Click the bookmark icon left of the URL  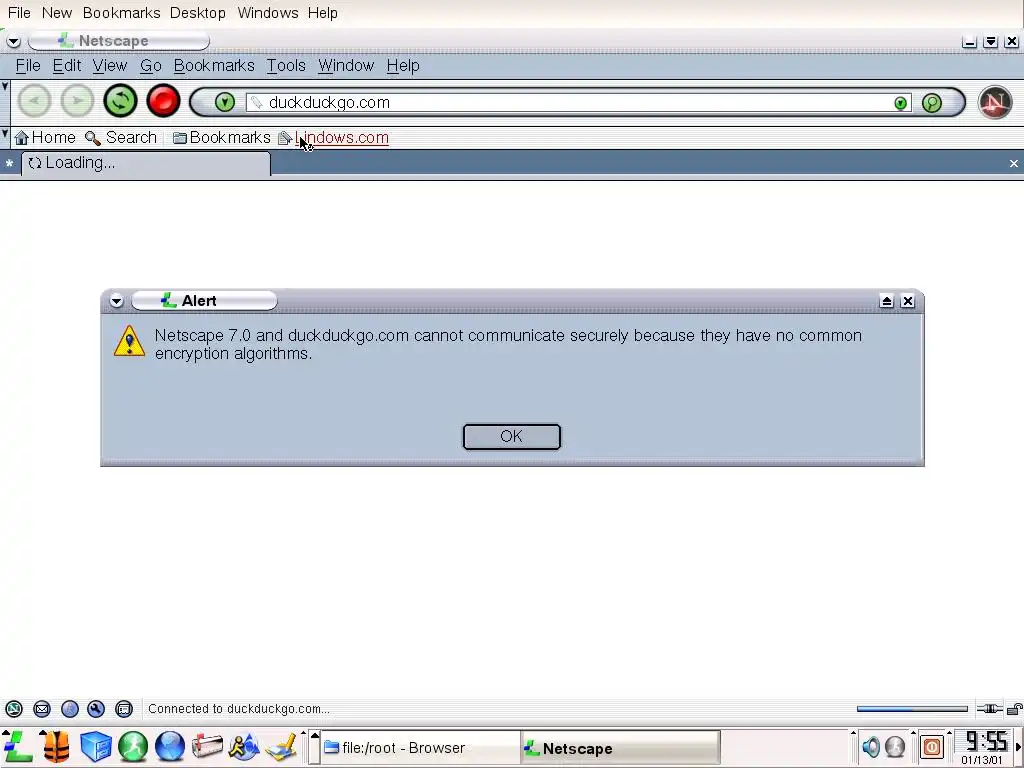pos(257,103)
